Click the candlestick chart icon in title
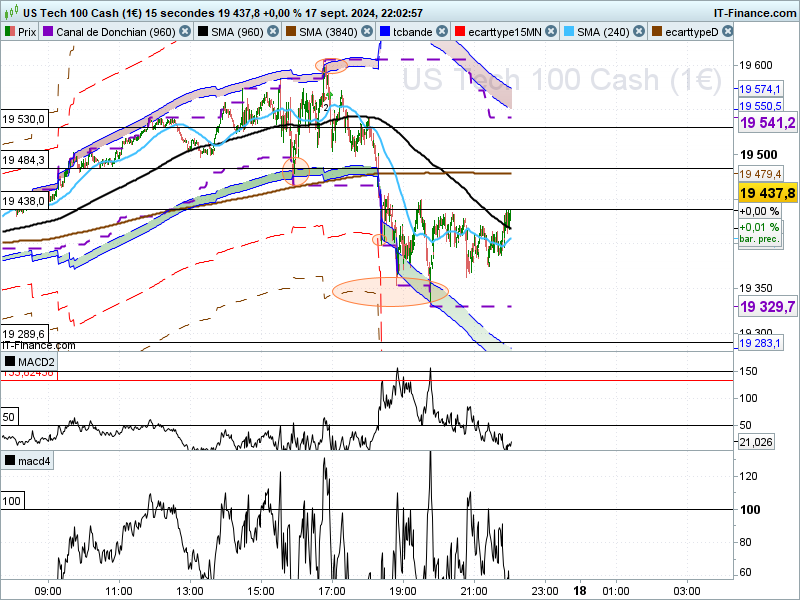Image resolution: width=800 pixels, height=600 pixels. point(11,11)
